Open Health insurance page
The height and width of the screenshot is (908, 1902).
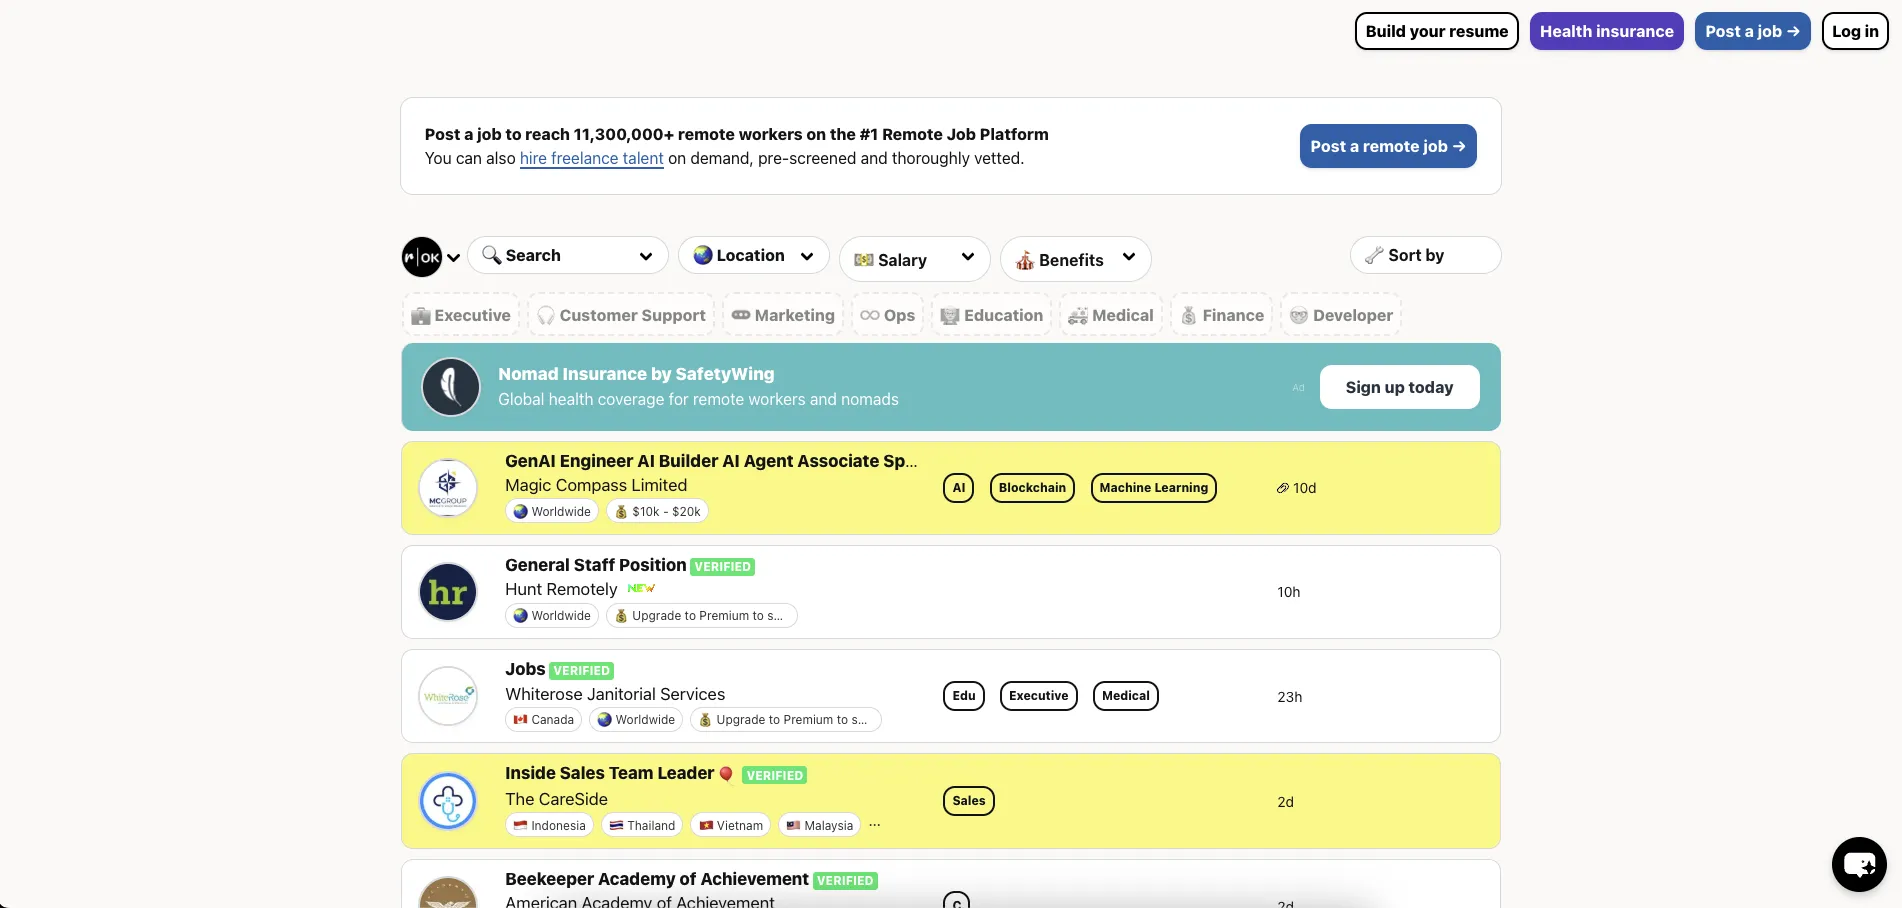1607,31
